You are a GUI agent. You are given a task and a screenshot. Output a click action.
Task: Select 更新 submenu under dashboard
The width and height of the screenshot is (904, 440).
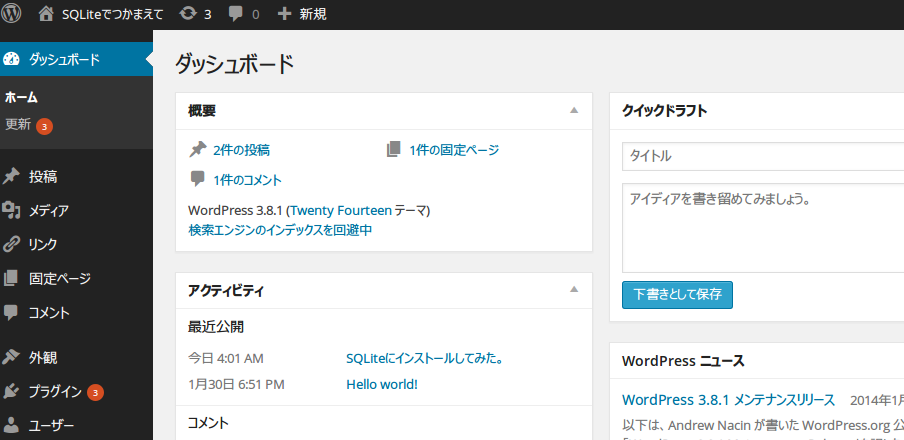[18, 126]
